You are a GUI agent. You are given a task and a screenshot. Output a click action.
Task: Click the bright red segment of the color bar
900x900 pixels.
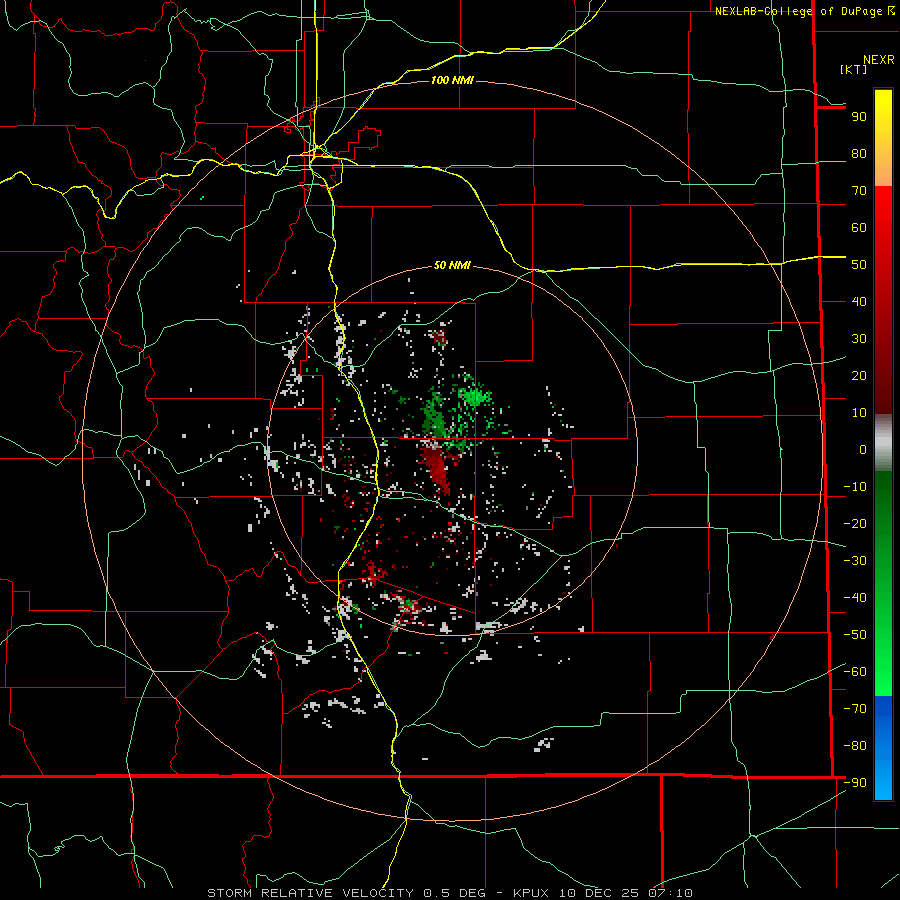pos(883,218)
